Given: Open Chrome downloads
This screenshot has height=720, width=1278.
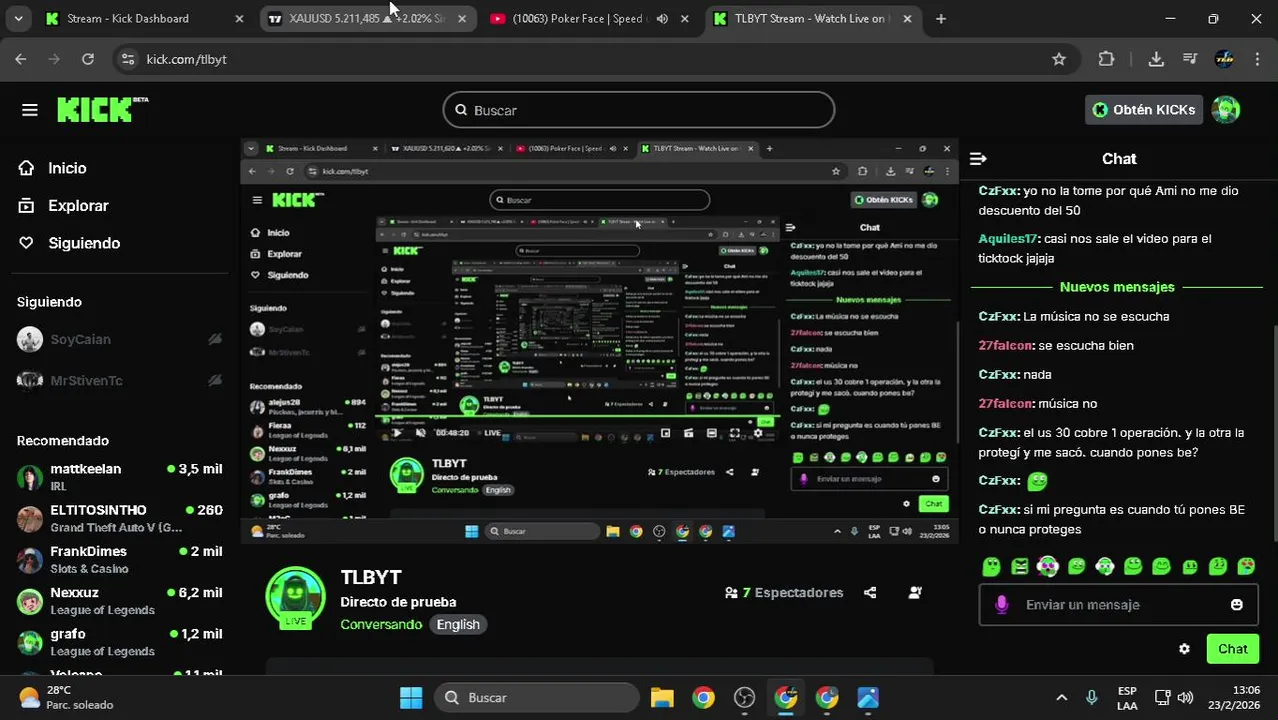Looking at the screenshot, I should coord(1156,59).
